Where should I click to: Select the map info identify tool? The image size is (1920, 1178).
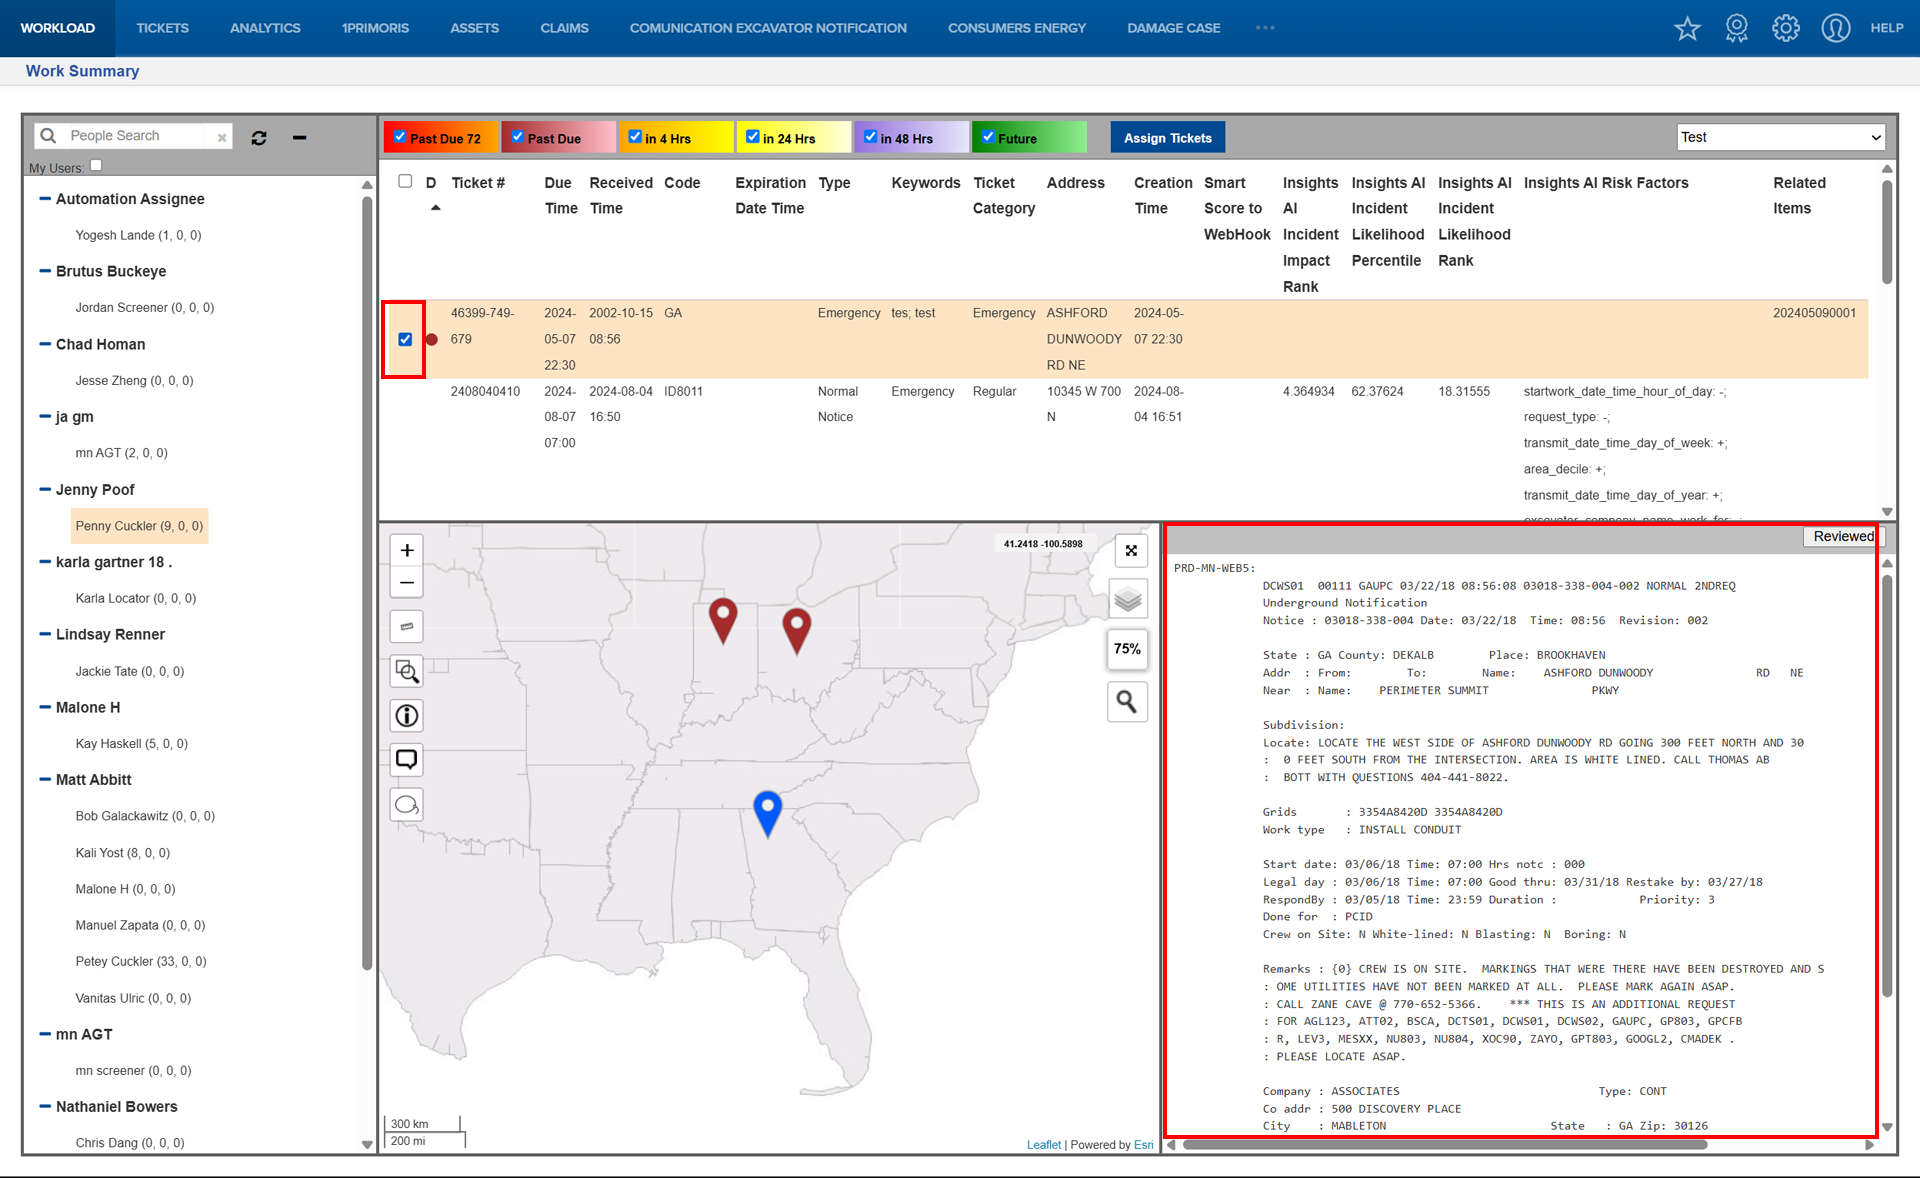(407, 716)
